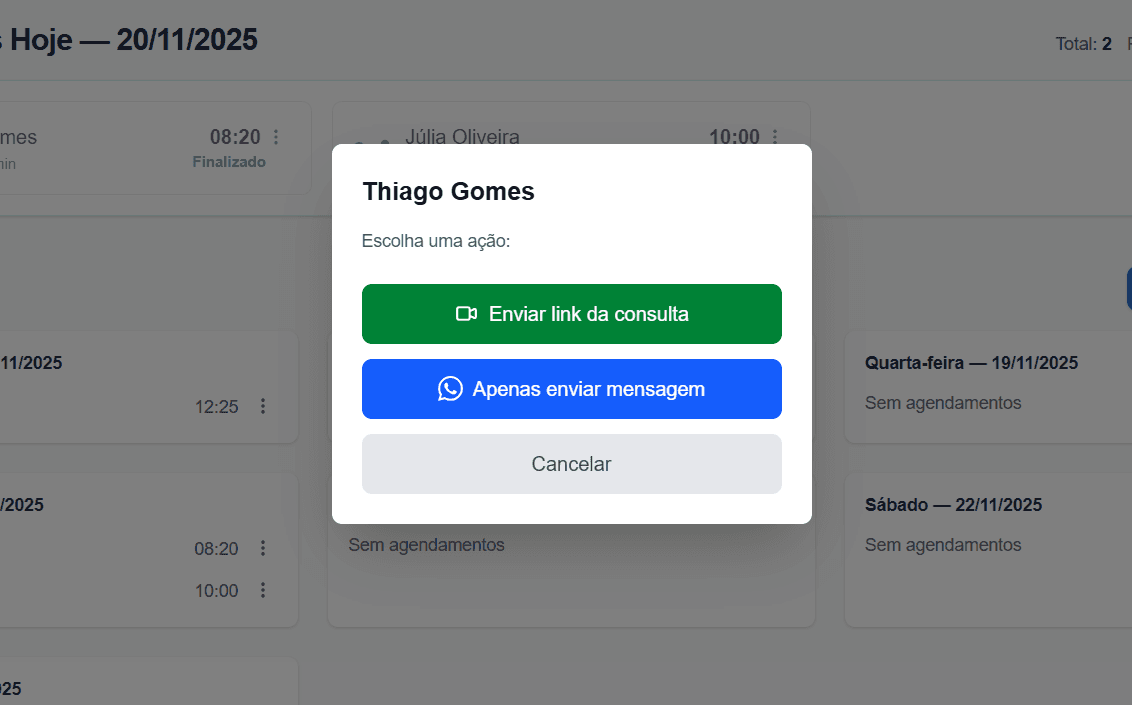This screenshot has height=705, width=1132.
Task: Click the Finalizado status label
Action: pyautogui.click(x=229, y=161)
